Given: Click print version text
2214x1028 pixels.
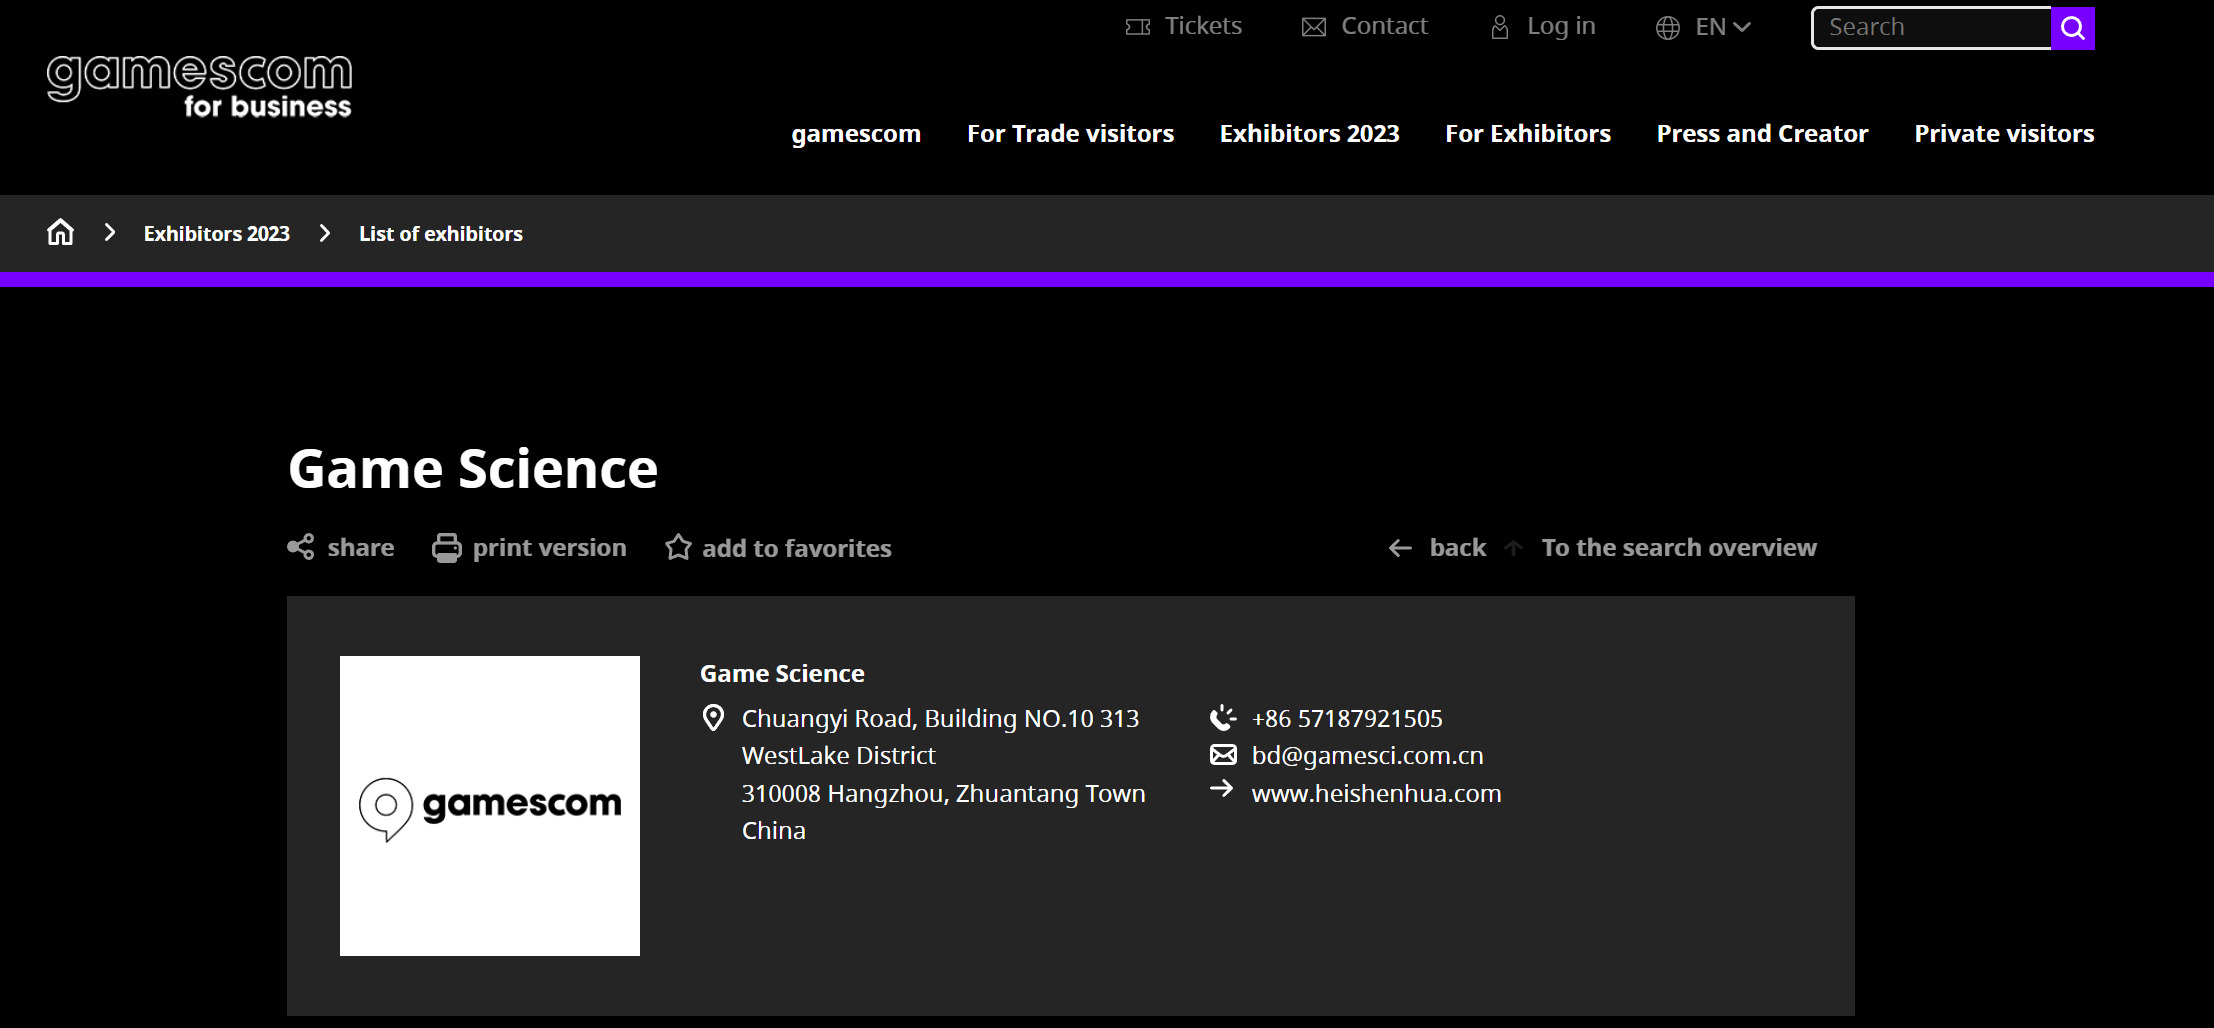Looking at the screenshot, I should point(550,548).
